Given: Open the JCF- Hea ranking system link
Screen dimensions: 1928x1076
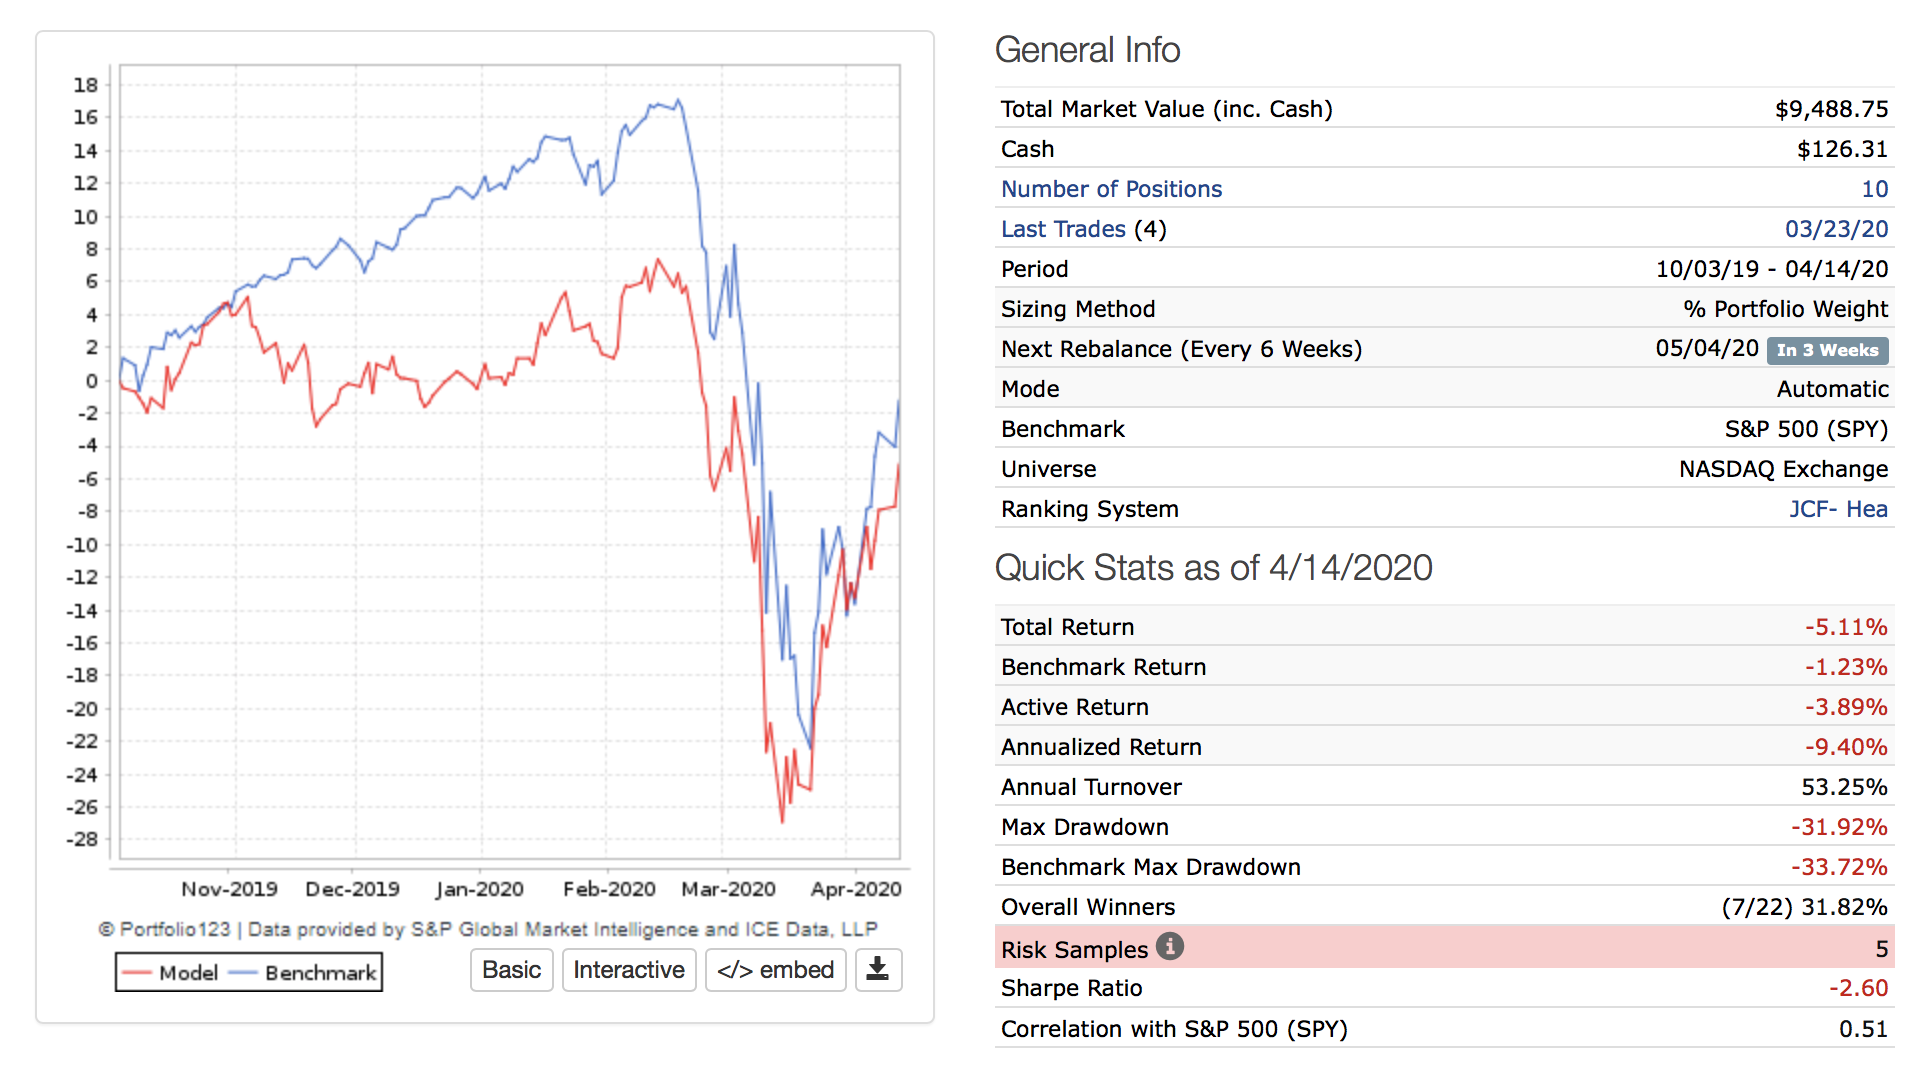Looking at the screenshot, I should 1838,509.
